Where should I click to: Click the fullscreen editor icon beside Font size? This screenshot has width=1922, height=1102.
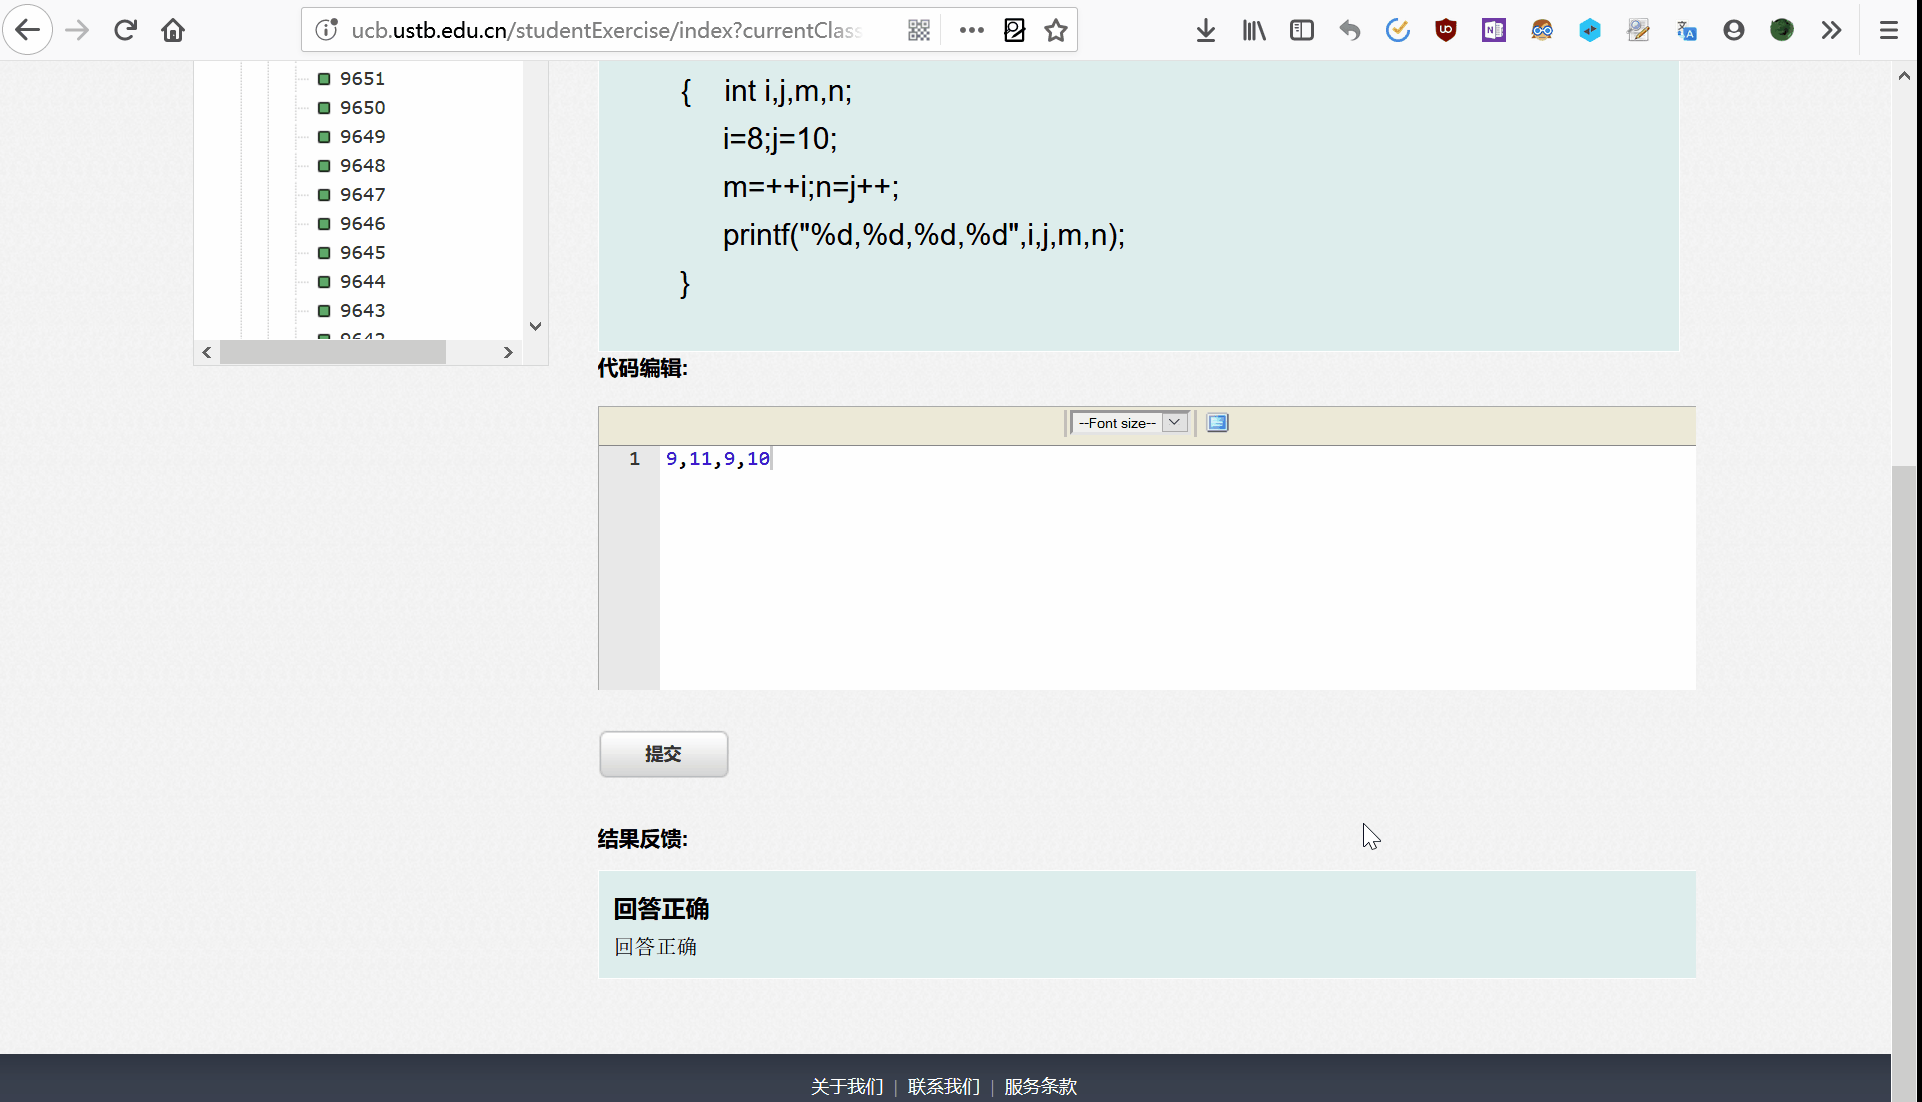[x=1217, y=423]
